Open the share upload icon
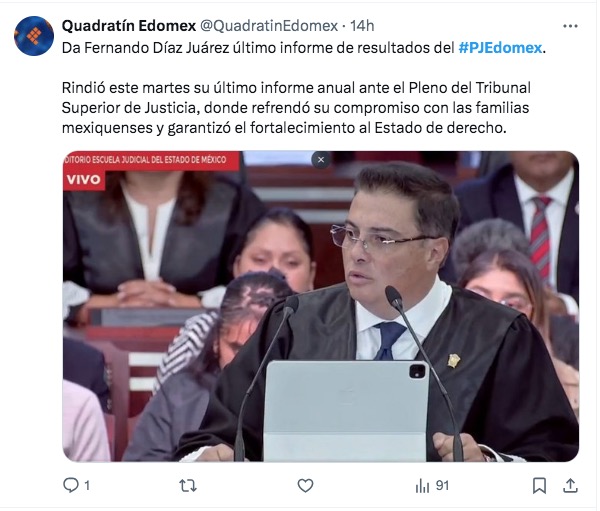This screenshot has width=600, height=511. 570,485
